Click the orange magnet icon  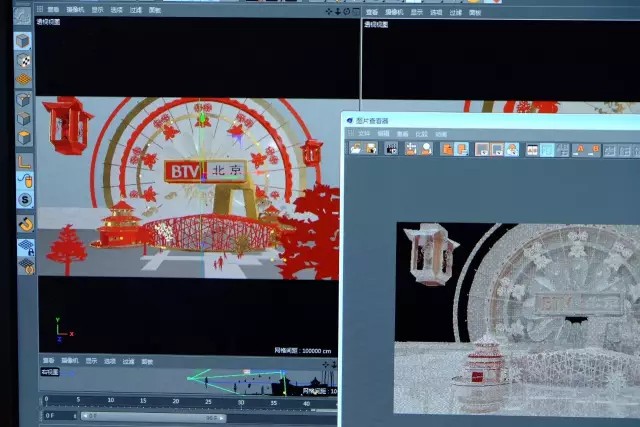click(x=26, y=224)
